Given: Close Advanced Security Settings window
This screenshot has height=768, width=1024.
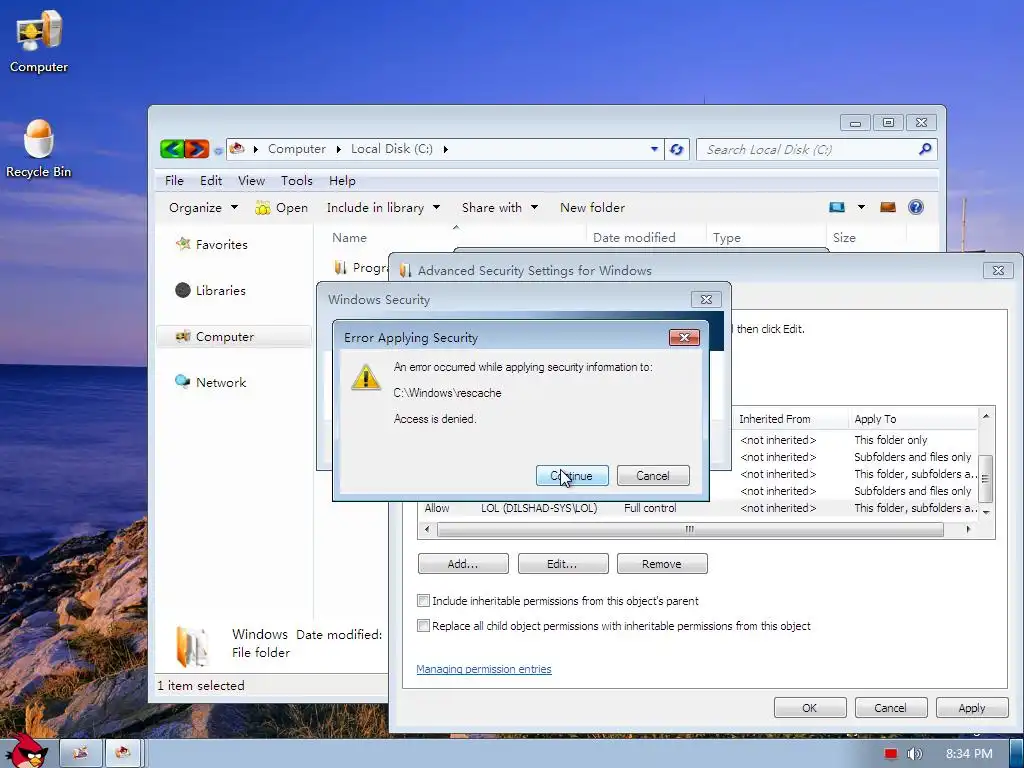Looking at the screenshot, I should click(998, 270).
